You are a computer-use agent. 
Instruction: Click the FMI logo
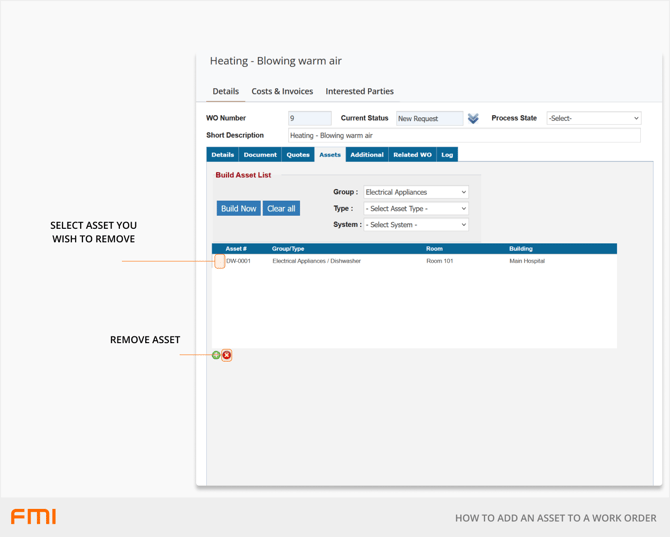click(33, 516)
